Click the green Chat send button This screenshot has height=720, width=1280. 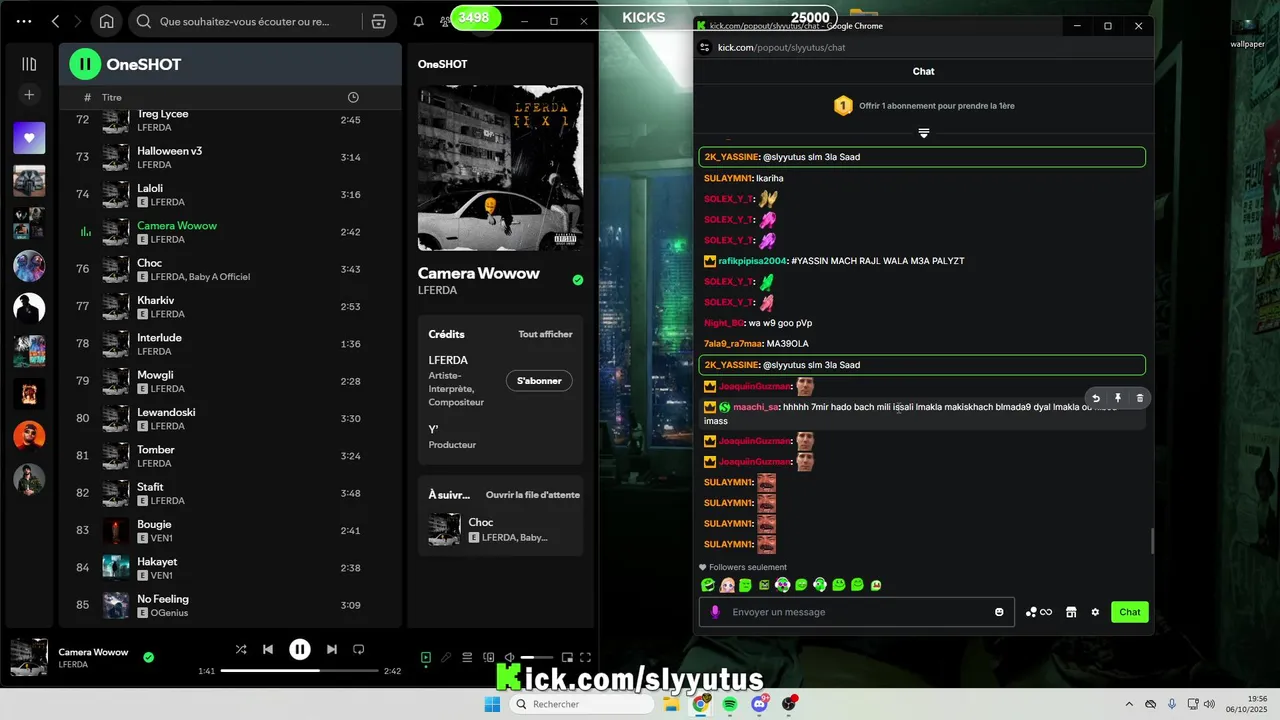pos(1130,612)
